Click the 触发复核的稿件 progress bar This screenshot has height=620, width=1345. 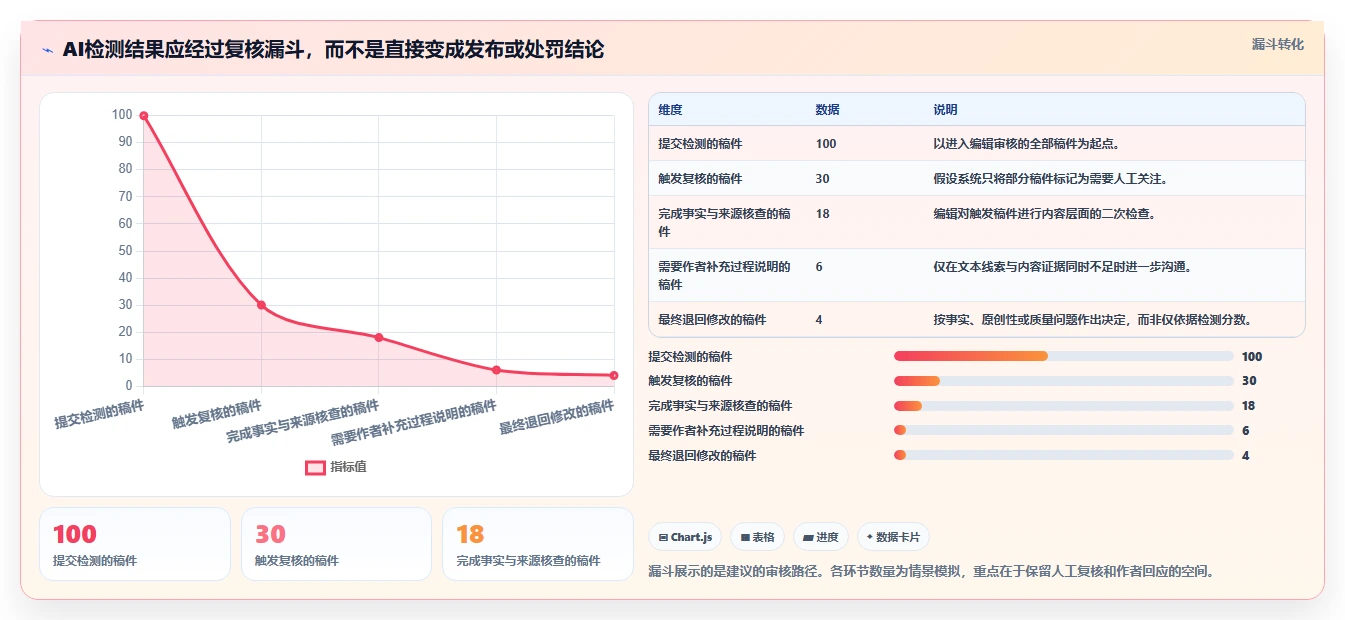pyautogui.click(x=1063, y=381)
